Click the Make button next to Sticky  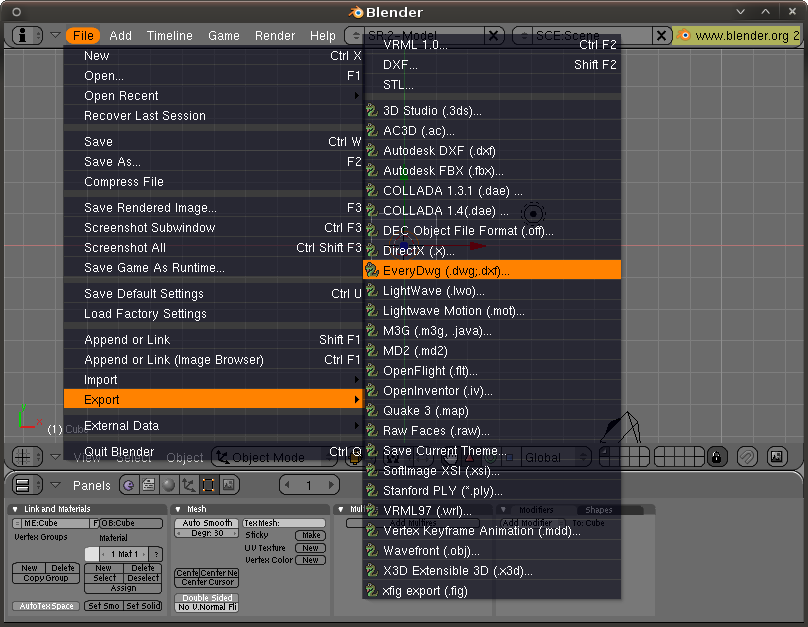(310, 535)
